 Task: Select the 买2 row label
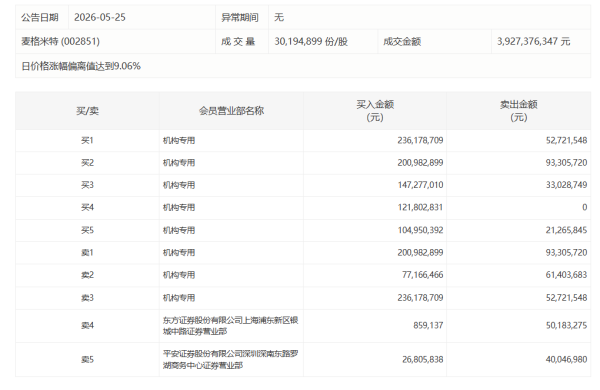(x=87, y=163)
